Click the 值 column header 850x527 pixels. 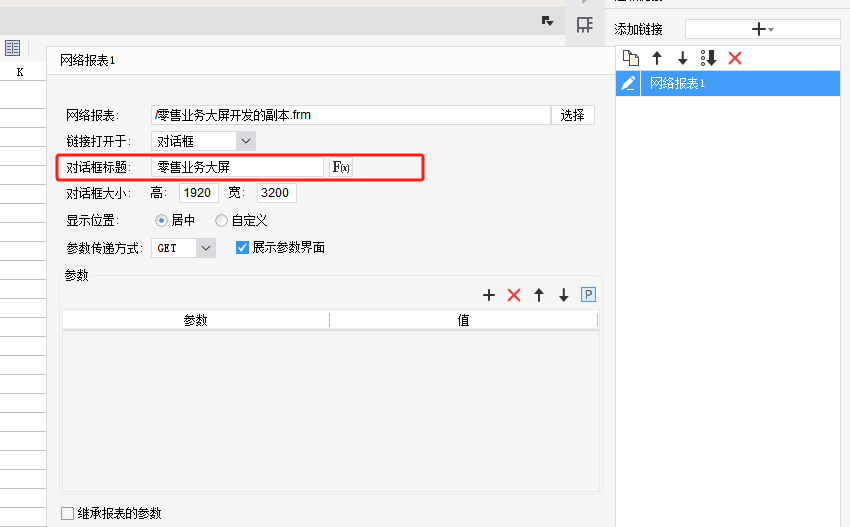(463, 320)
